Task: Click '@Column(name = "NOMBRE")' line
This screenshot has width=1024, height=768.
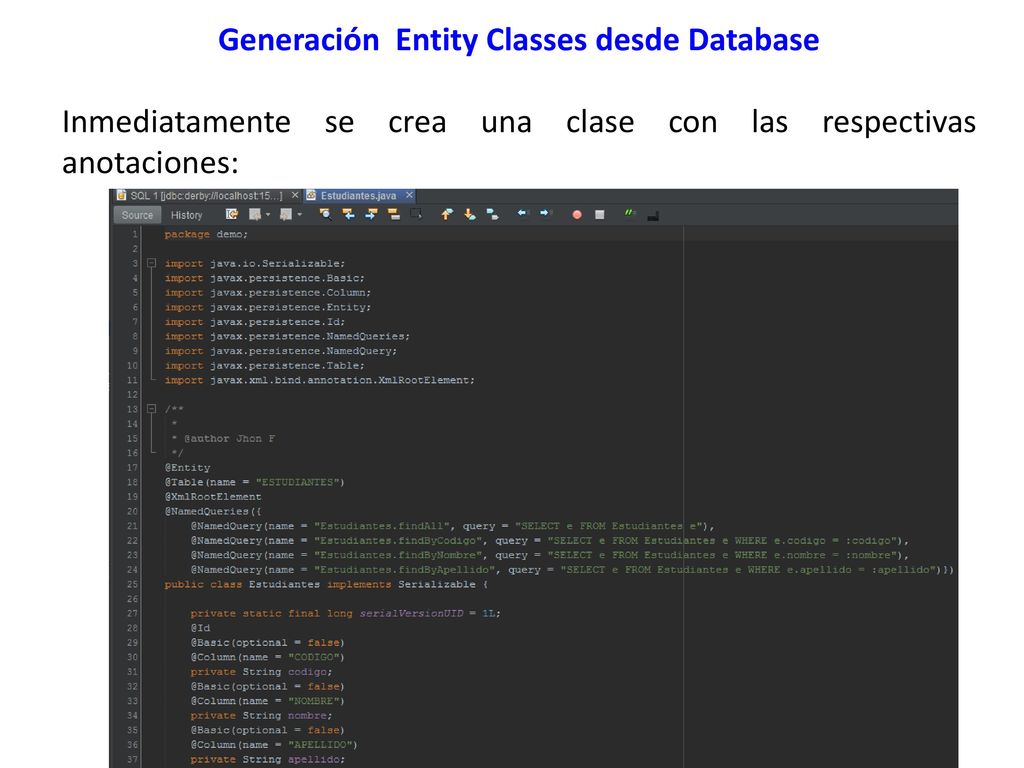Action: [267, 701]
